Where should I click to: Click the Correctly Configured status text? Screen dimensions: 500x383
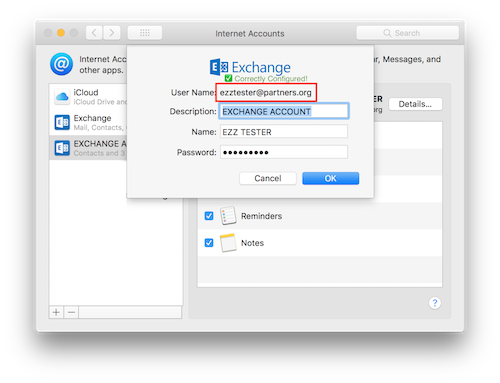click(271, 79)
